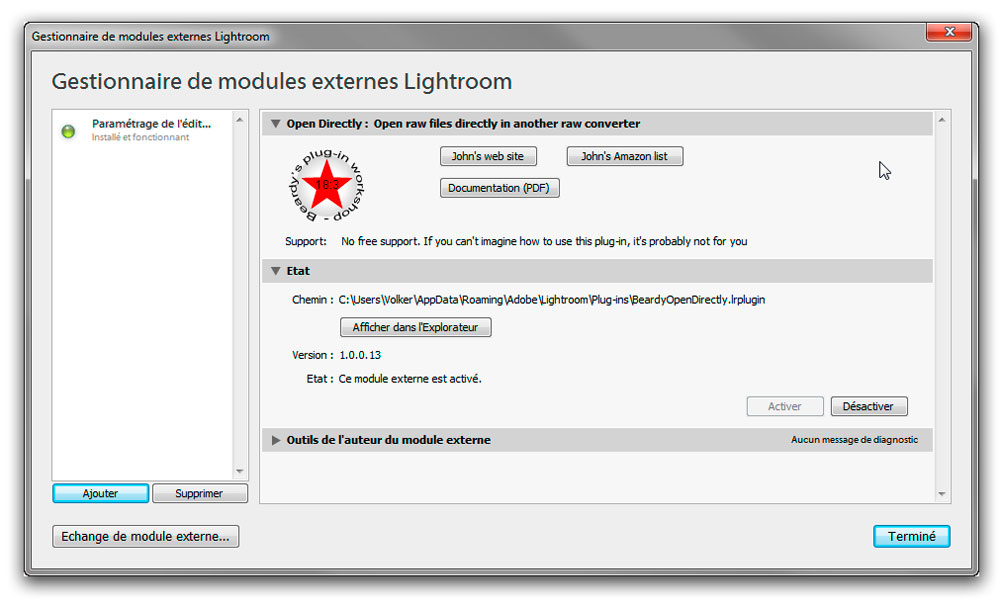Click the version number 1.0.0.13

(360, 355)
